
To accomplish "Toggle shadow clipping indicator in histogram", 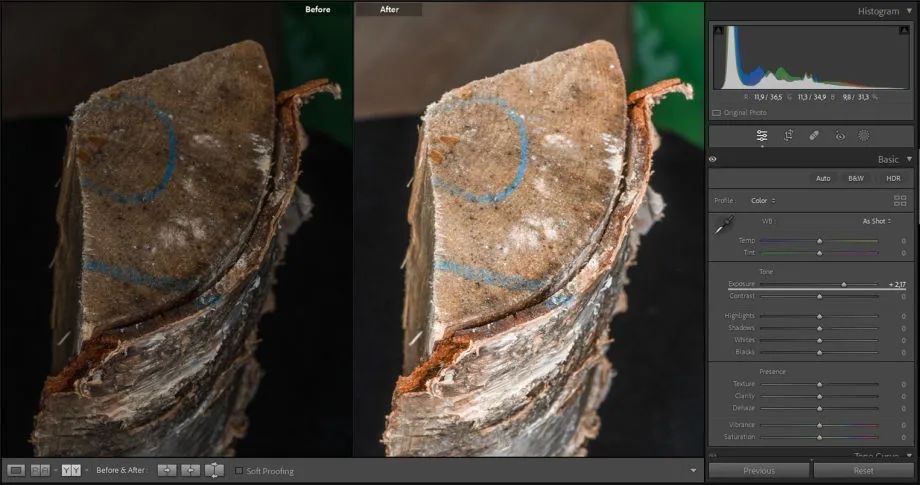I will pos(718,30).
